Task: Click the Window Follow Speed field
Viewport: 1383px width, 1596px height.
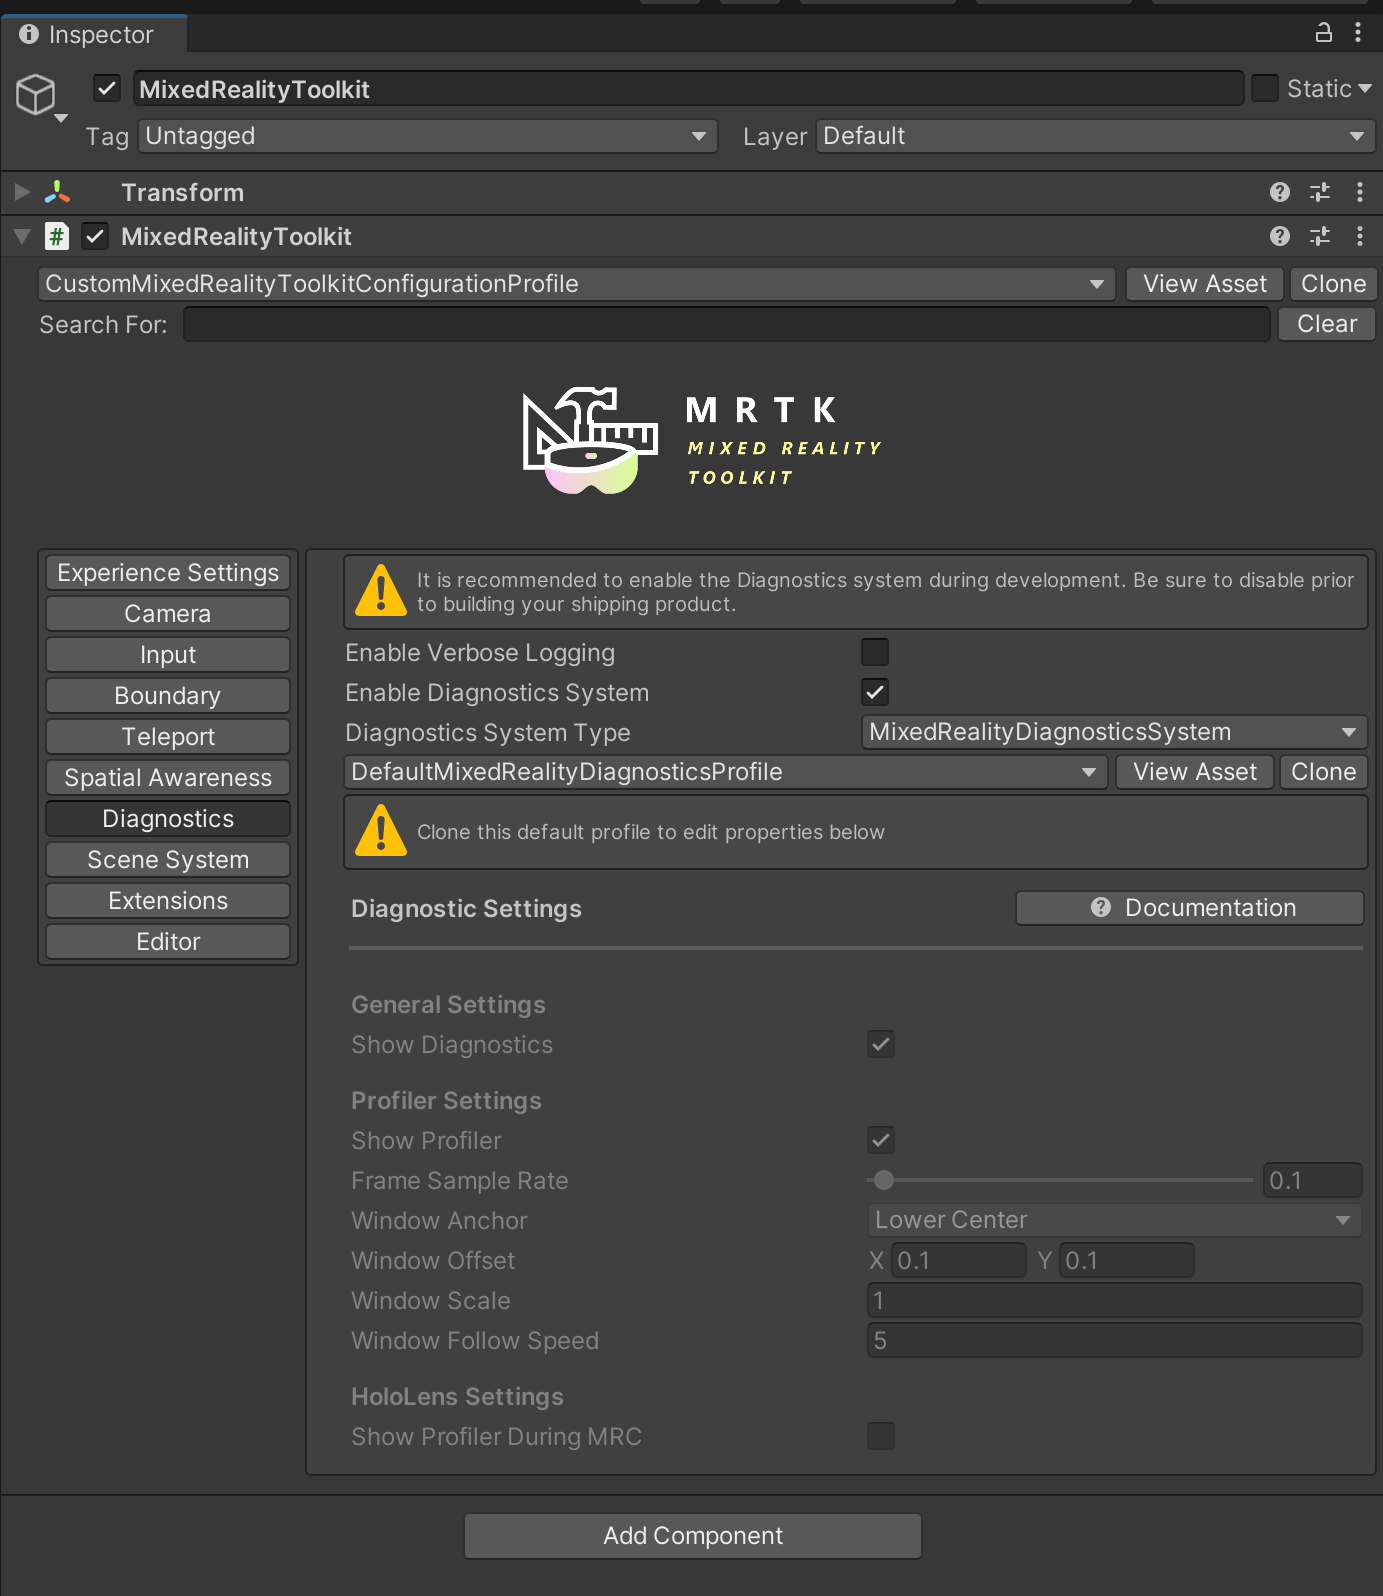Action: [x=1114, y=1340]
